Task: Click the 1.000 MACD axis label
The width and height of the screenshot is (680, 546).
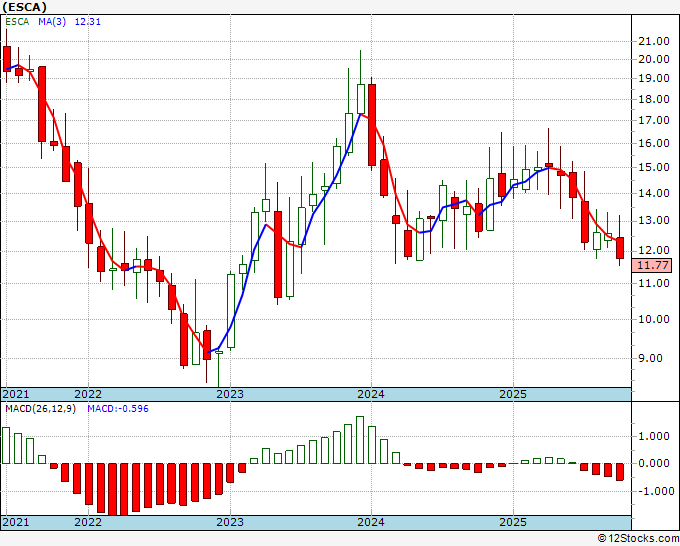Action: [654, 436]
